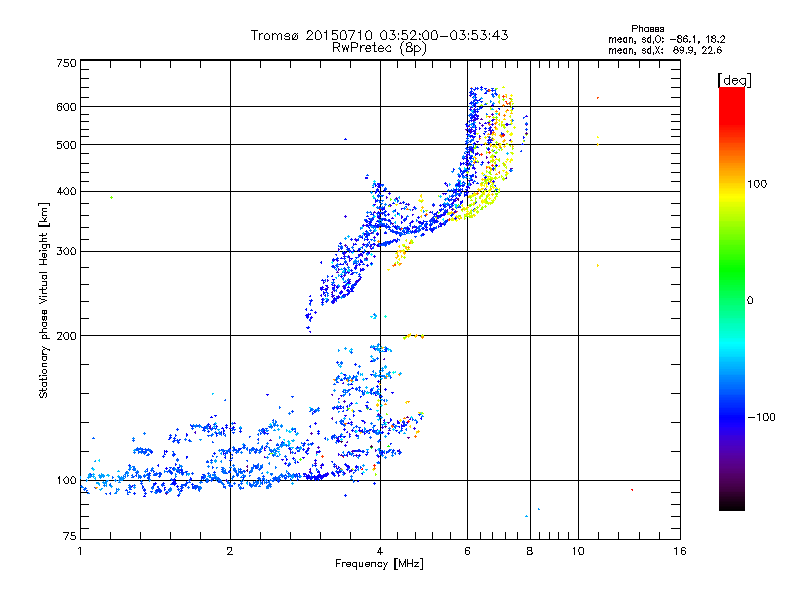Click the colorbar tick label '-100'
800x600 pixels.
(761, 417)
